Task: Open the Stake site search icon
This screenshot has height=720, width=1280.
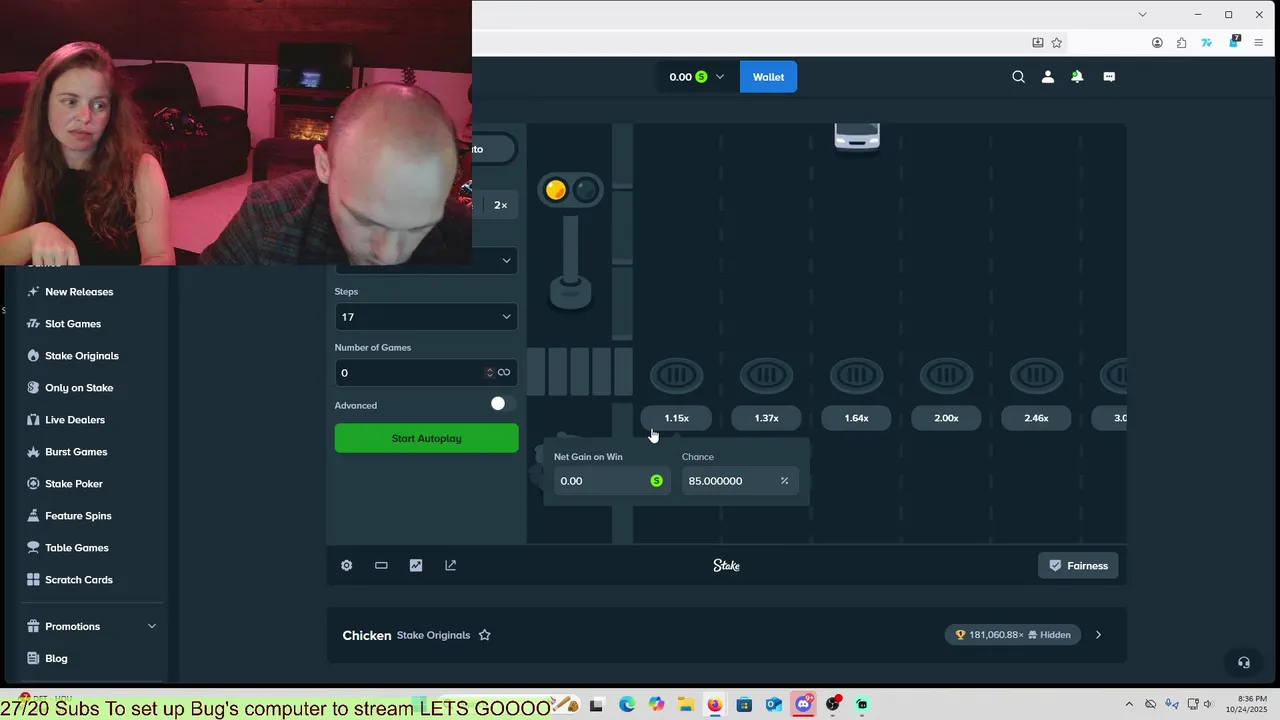Action: [x=1018, y=77]
